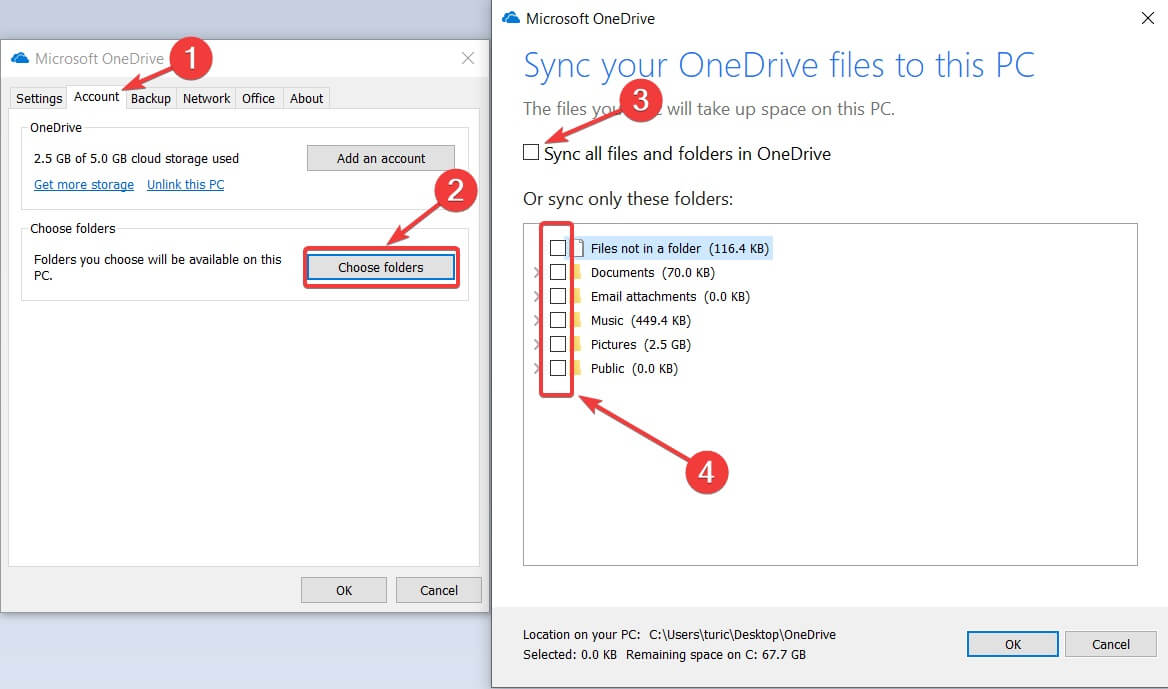Image resolution: width=1168 pixels, height=689 pixels.
Task: Select the Pictures folder checkbox
Action: [558, 344]
